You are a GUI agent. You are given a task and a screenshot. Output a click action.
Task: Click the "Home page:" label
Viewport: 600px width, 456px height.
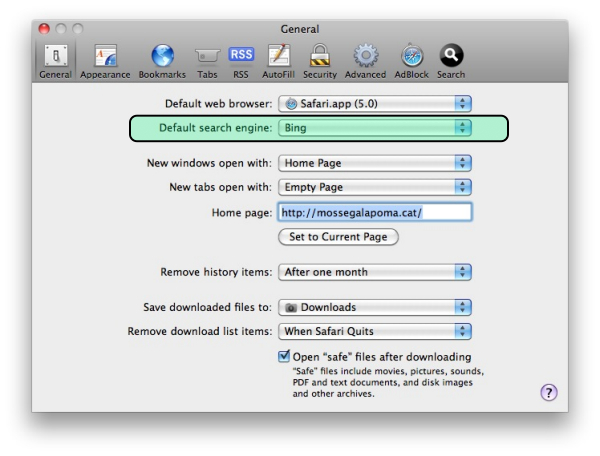tap(242, 213)
